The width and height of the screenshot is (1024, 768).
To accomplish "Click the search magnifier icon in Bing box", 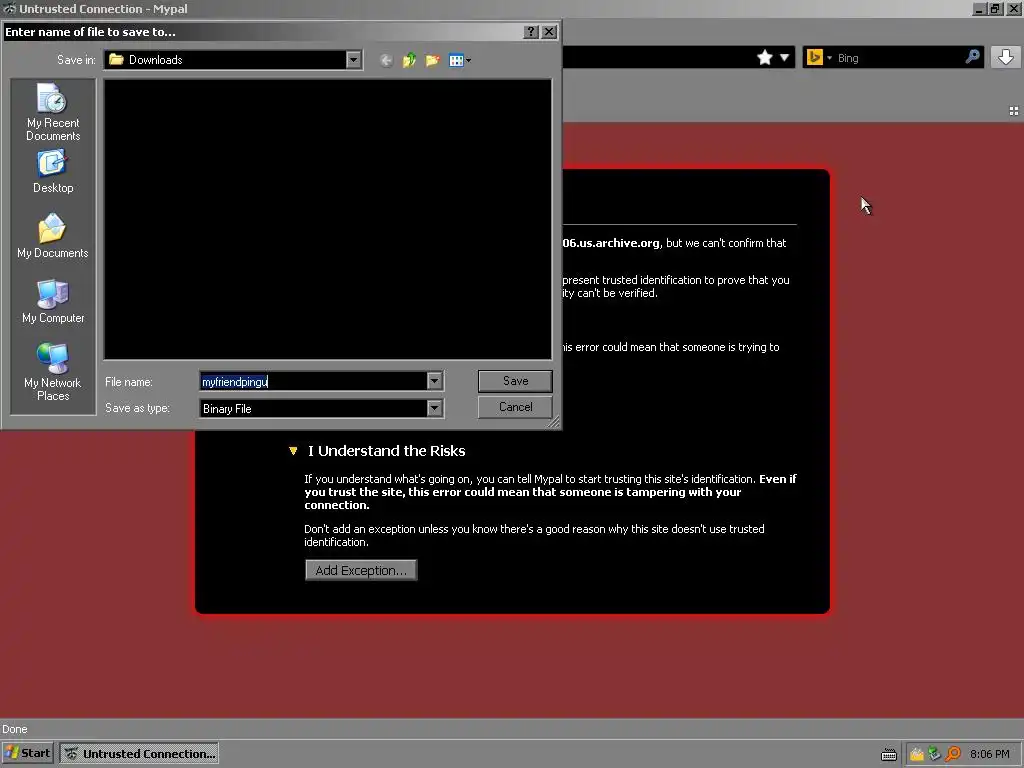I will [x=972, y=57].
